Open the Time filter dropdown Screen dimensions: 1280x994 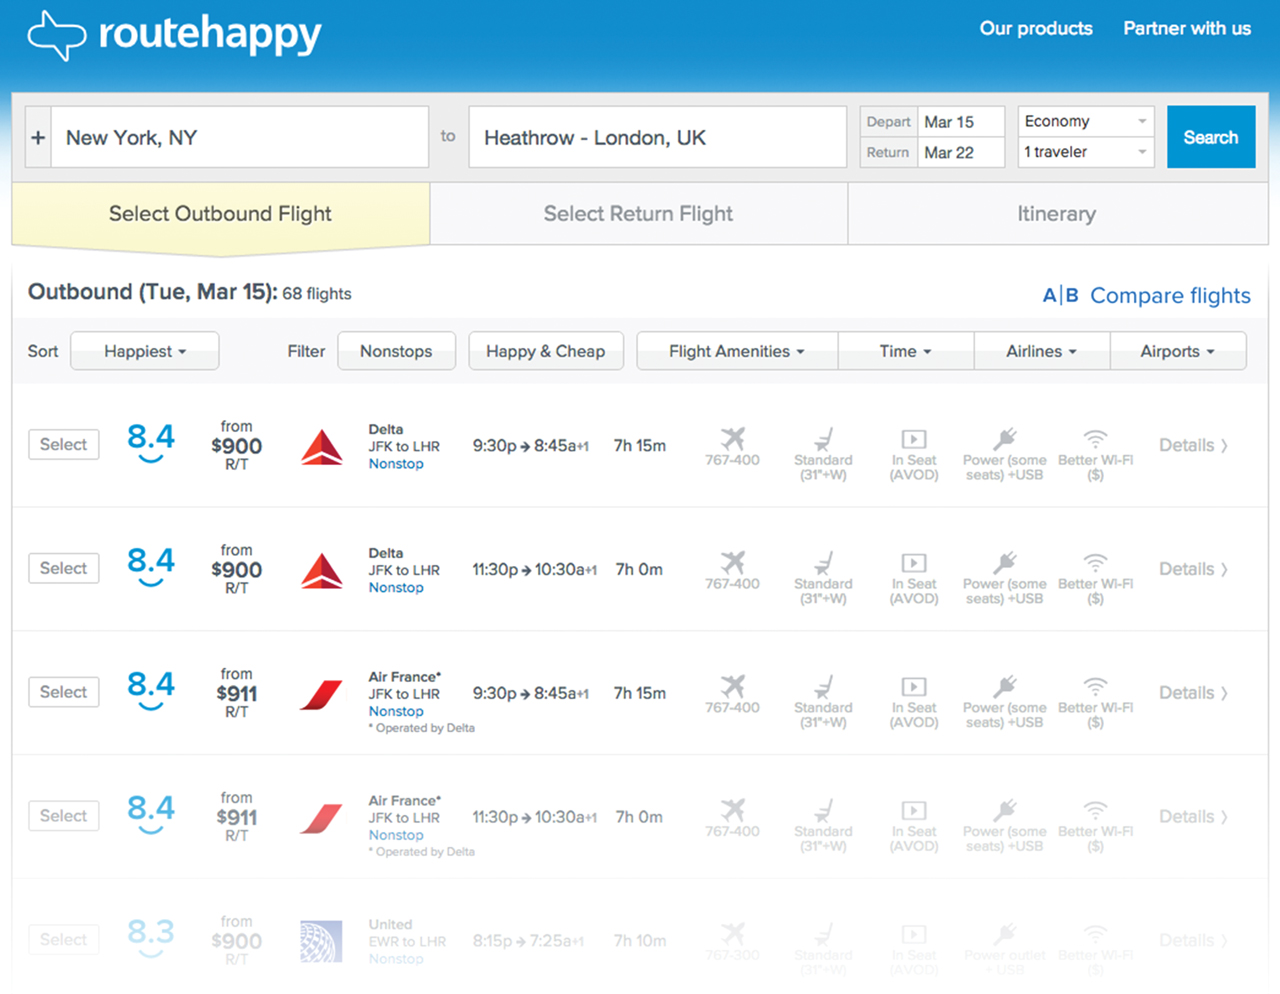[x=906, y=351]
